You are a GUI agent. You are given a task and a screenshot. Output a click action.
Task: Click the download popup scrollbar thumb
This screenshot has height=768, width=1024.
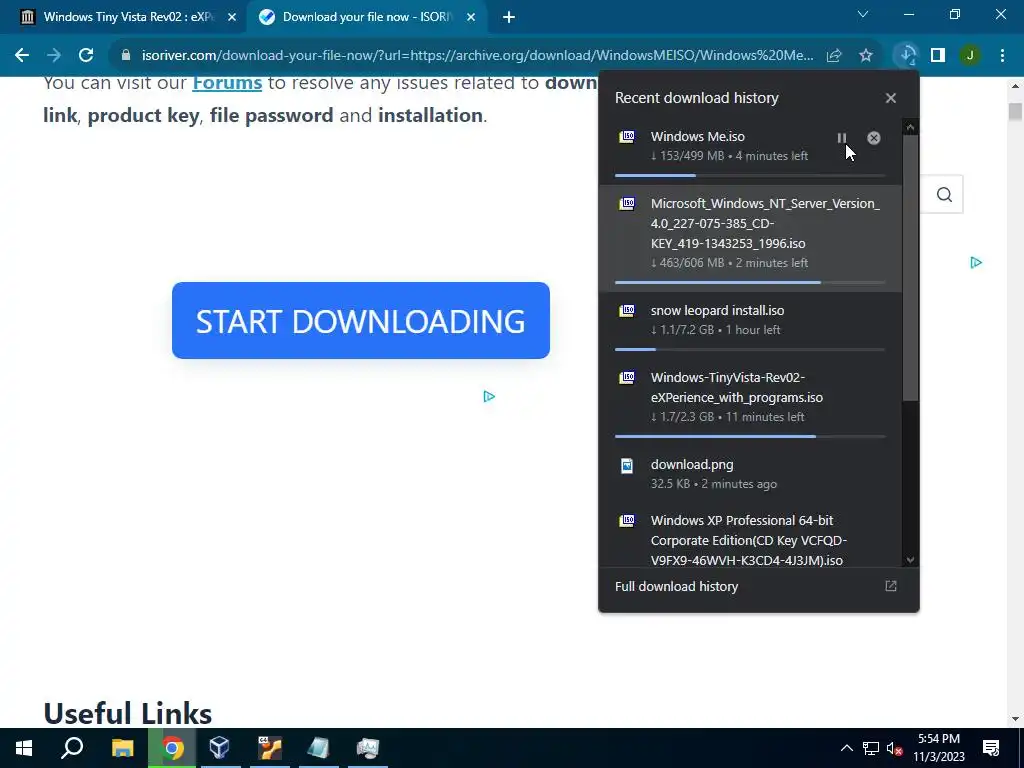910,268
